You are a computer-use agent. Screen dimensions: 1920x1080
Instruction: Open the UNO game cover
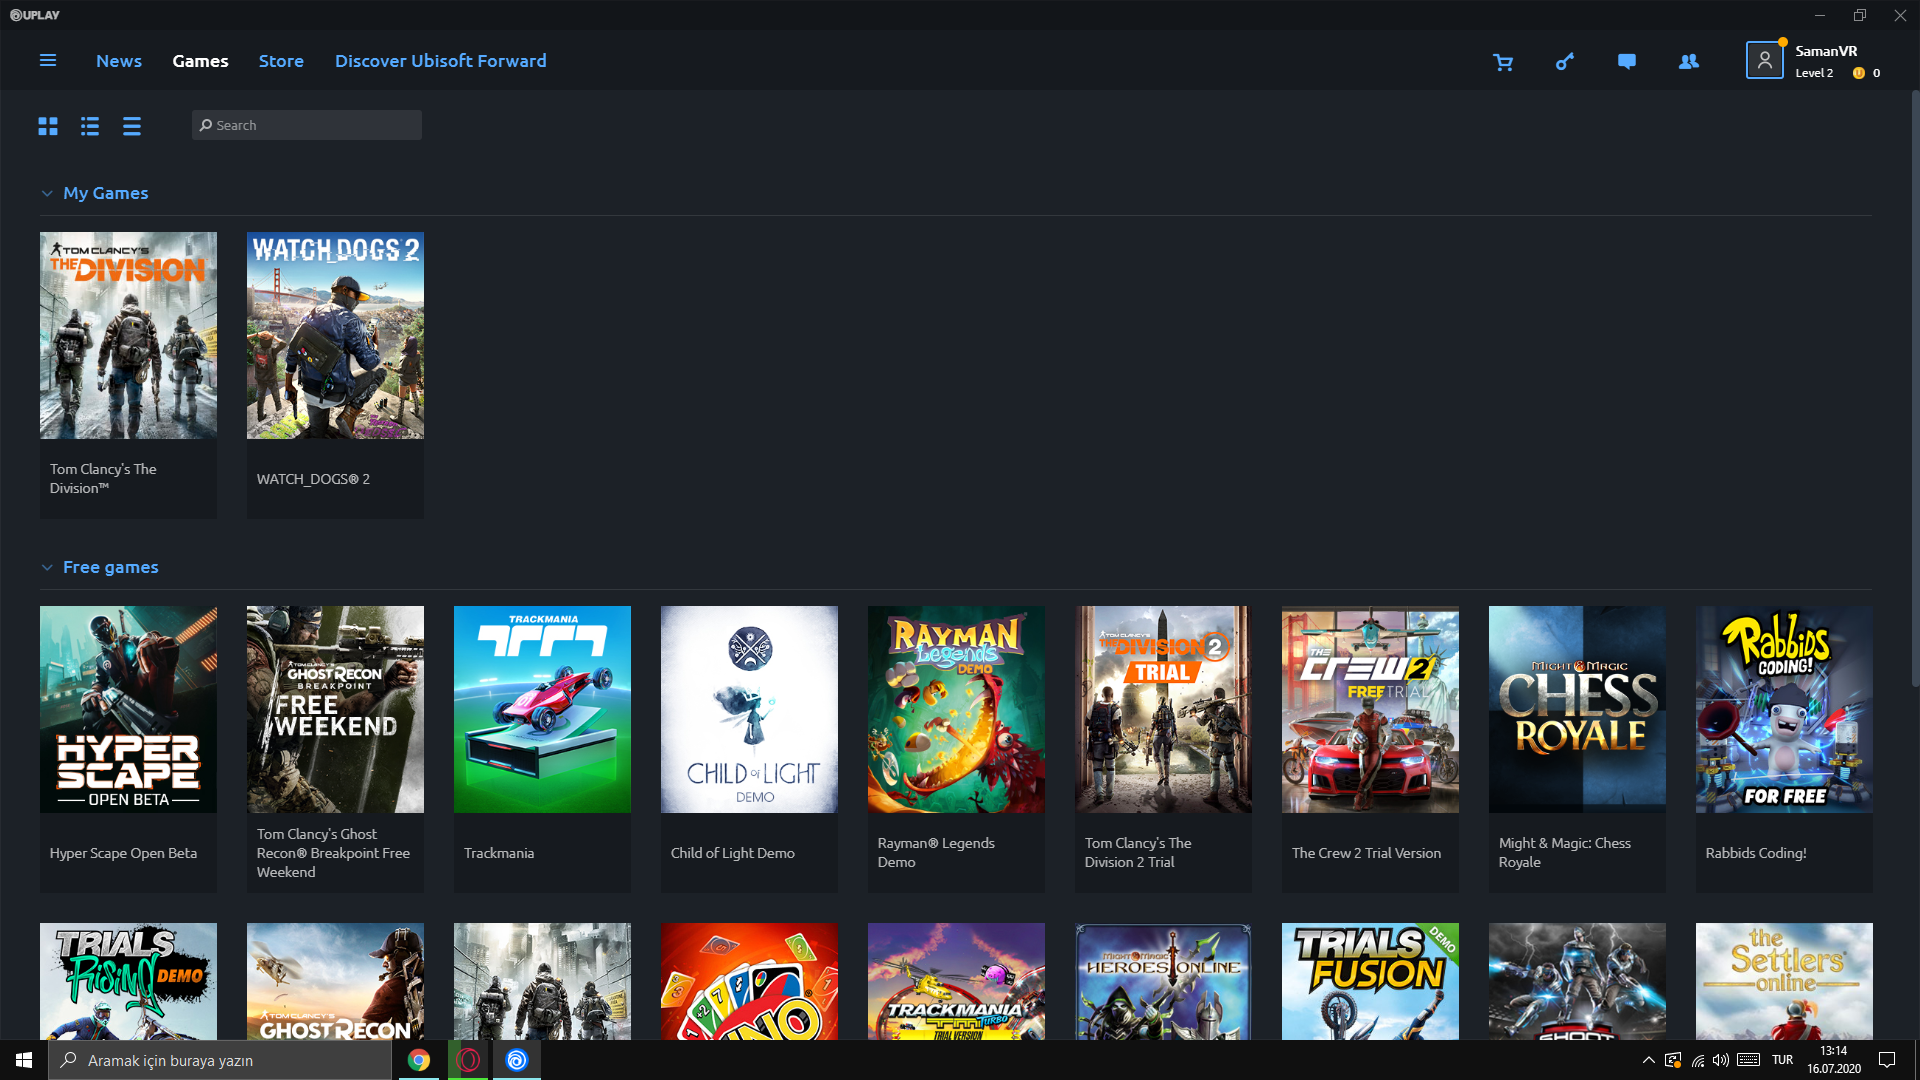[749, 981]
